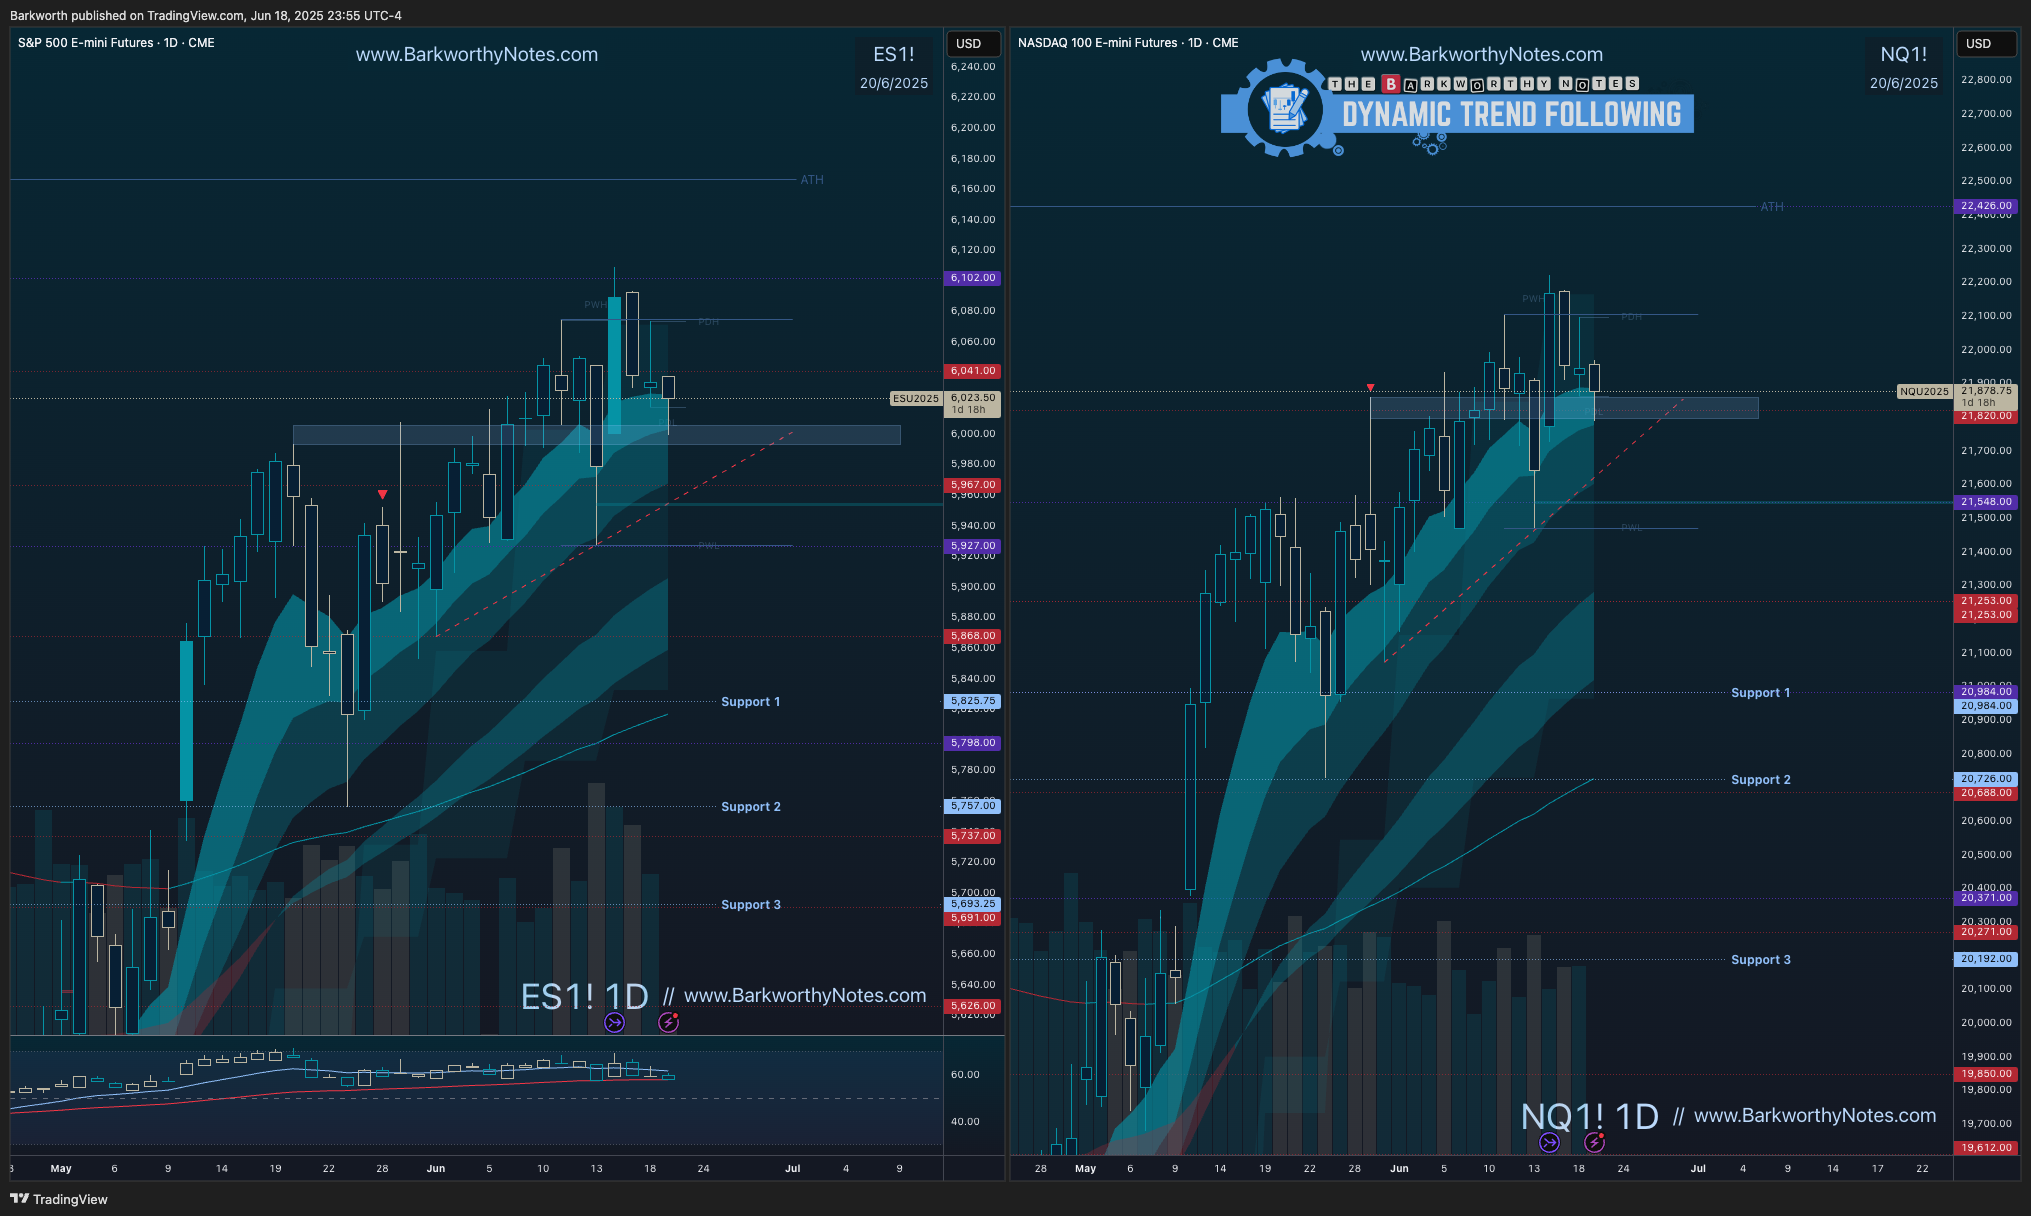Click the lightning event icon on NQ chart
The width and height of the screenshot is (2031, 1216).
coord(1594,1142)
